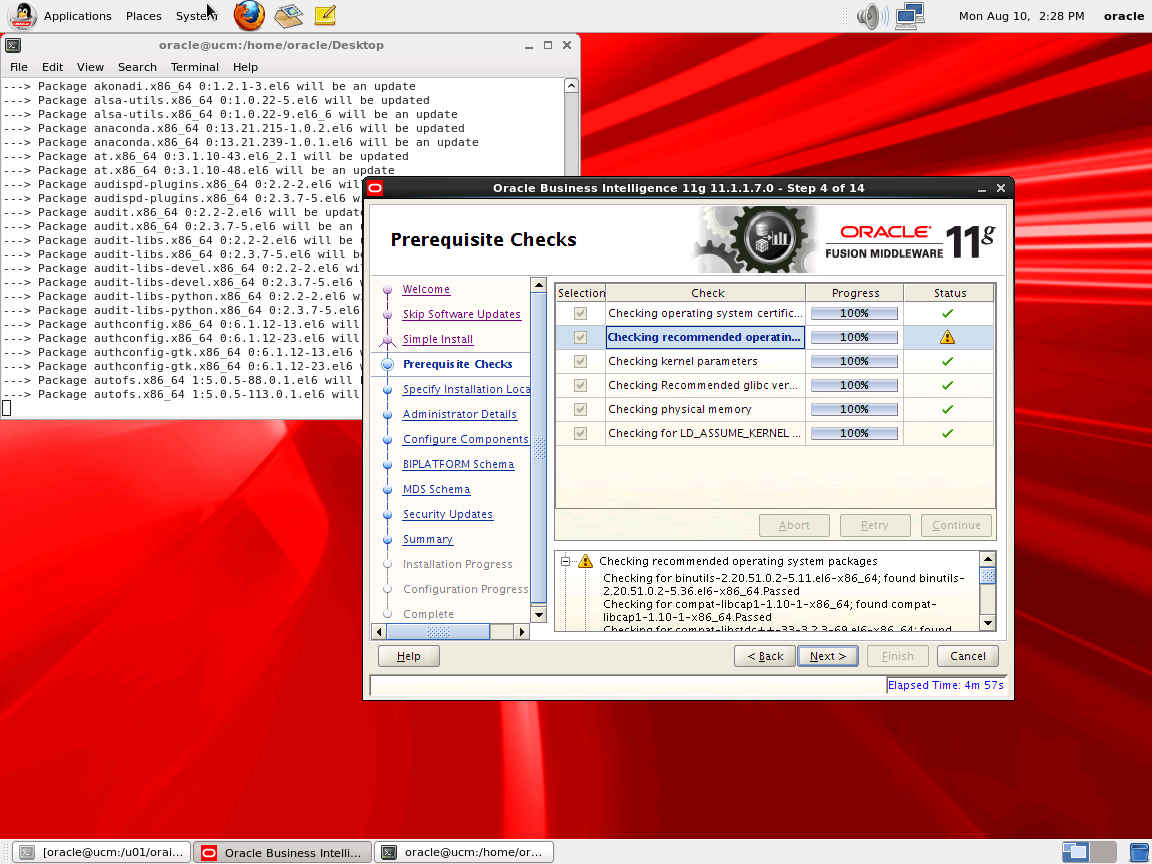1152x864 pixels.
Task: Open the network connection icon
Action: [910, 15]
